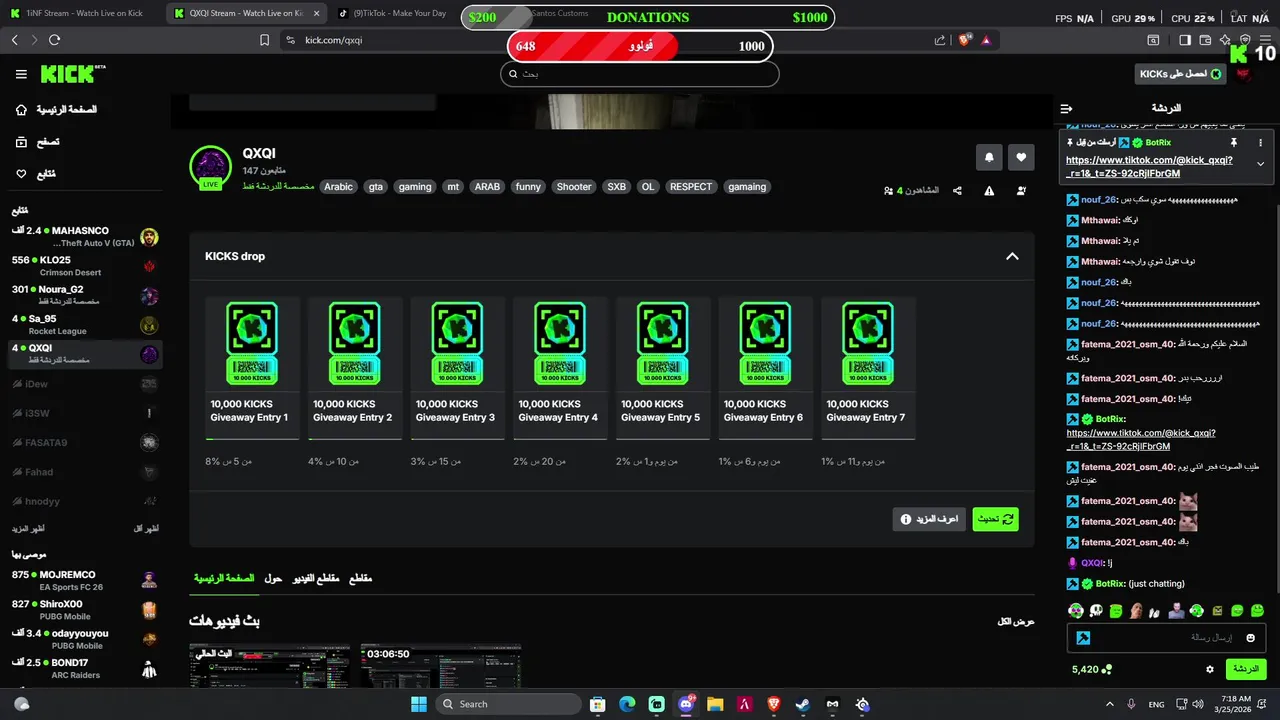1280x720 pixels.
Task: Click the Windows Start button
Action: 418,704
